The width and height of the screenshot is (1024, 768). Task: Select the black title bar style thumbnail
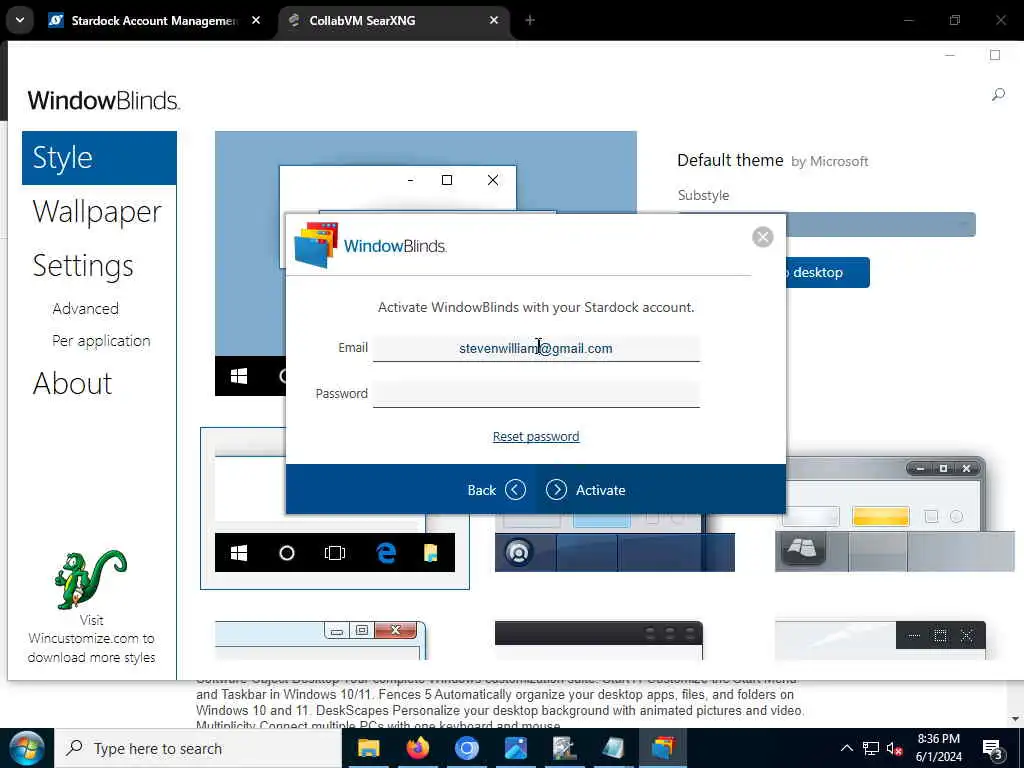click(599, 641)
